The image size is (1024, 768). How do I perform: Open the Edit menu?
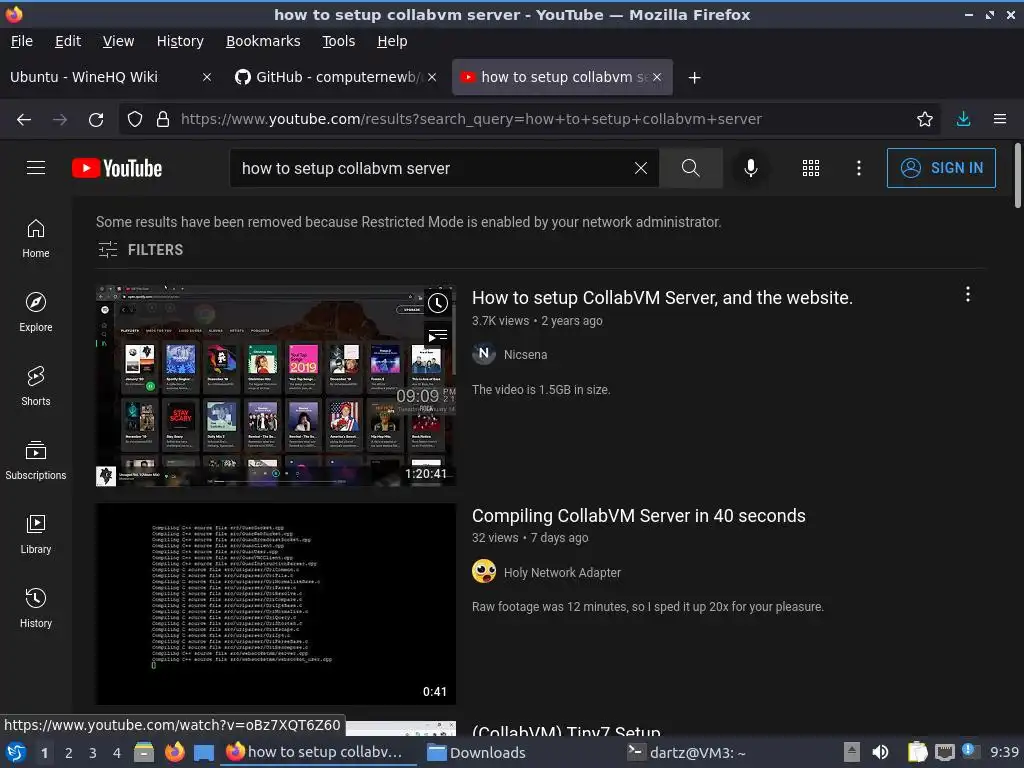68,41
